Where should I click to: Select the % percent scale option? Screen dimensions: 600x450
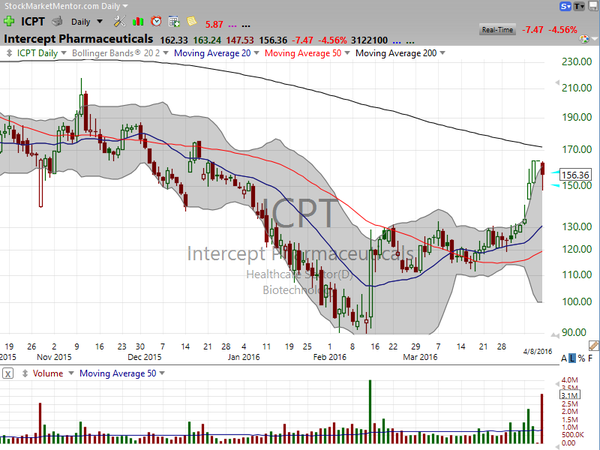[582, 359]
